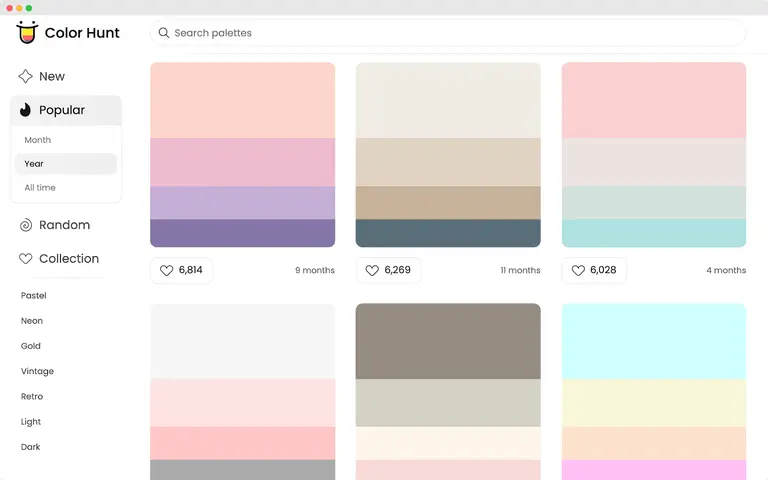The image size is (768, 480).
Task: Open the Popular palettes section
Action: coord(66,110)
